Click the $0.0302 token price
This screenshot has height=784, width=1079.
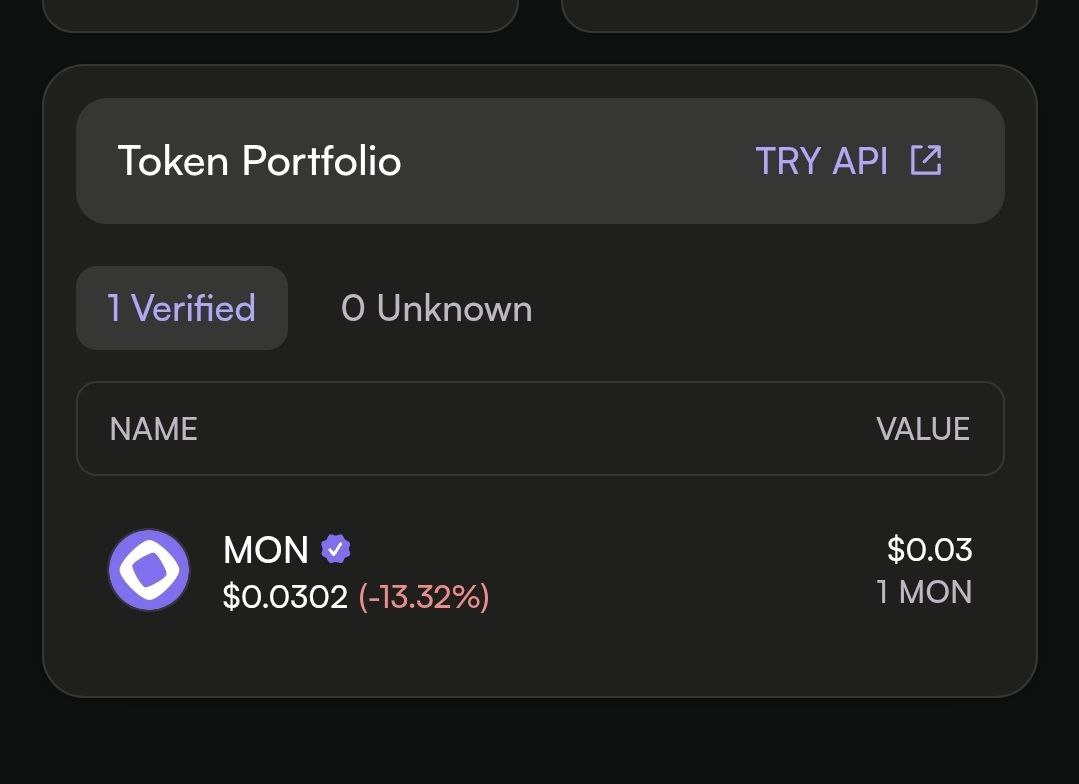[x=285, y=597]
